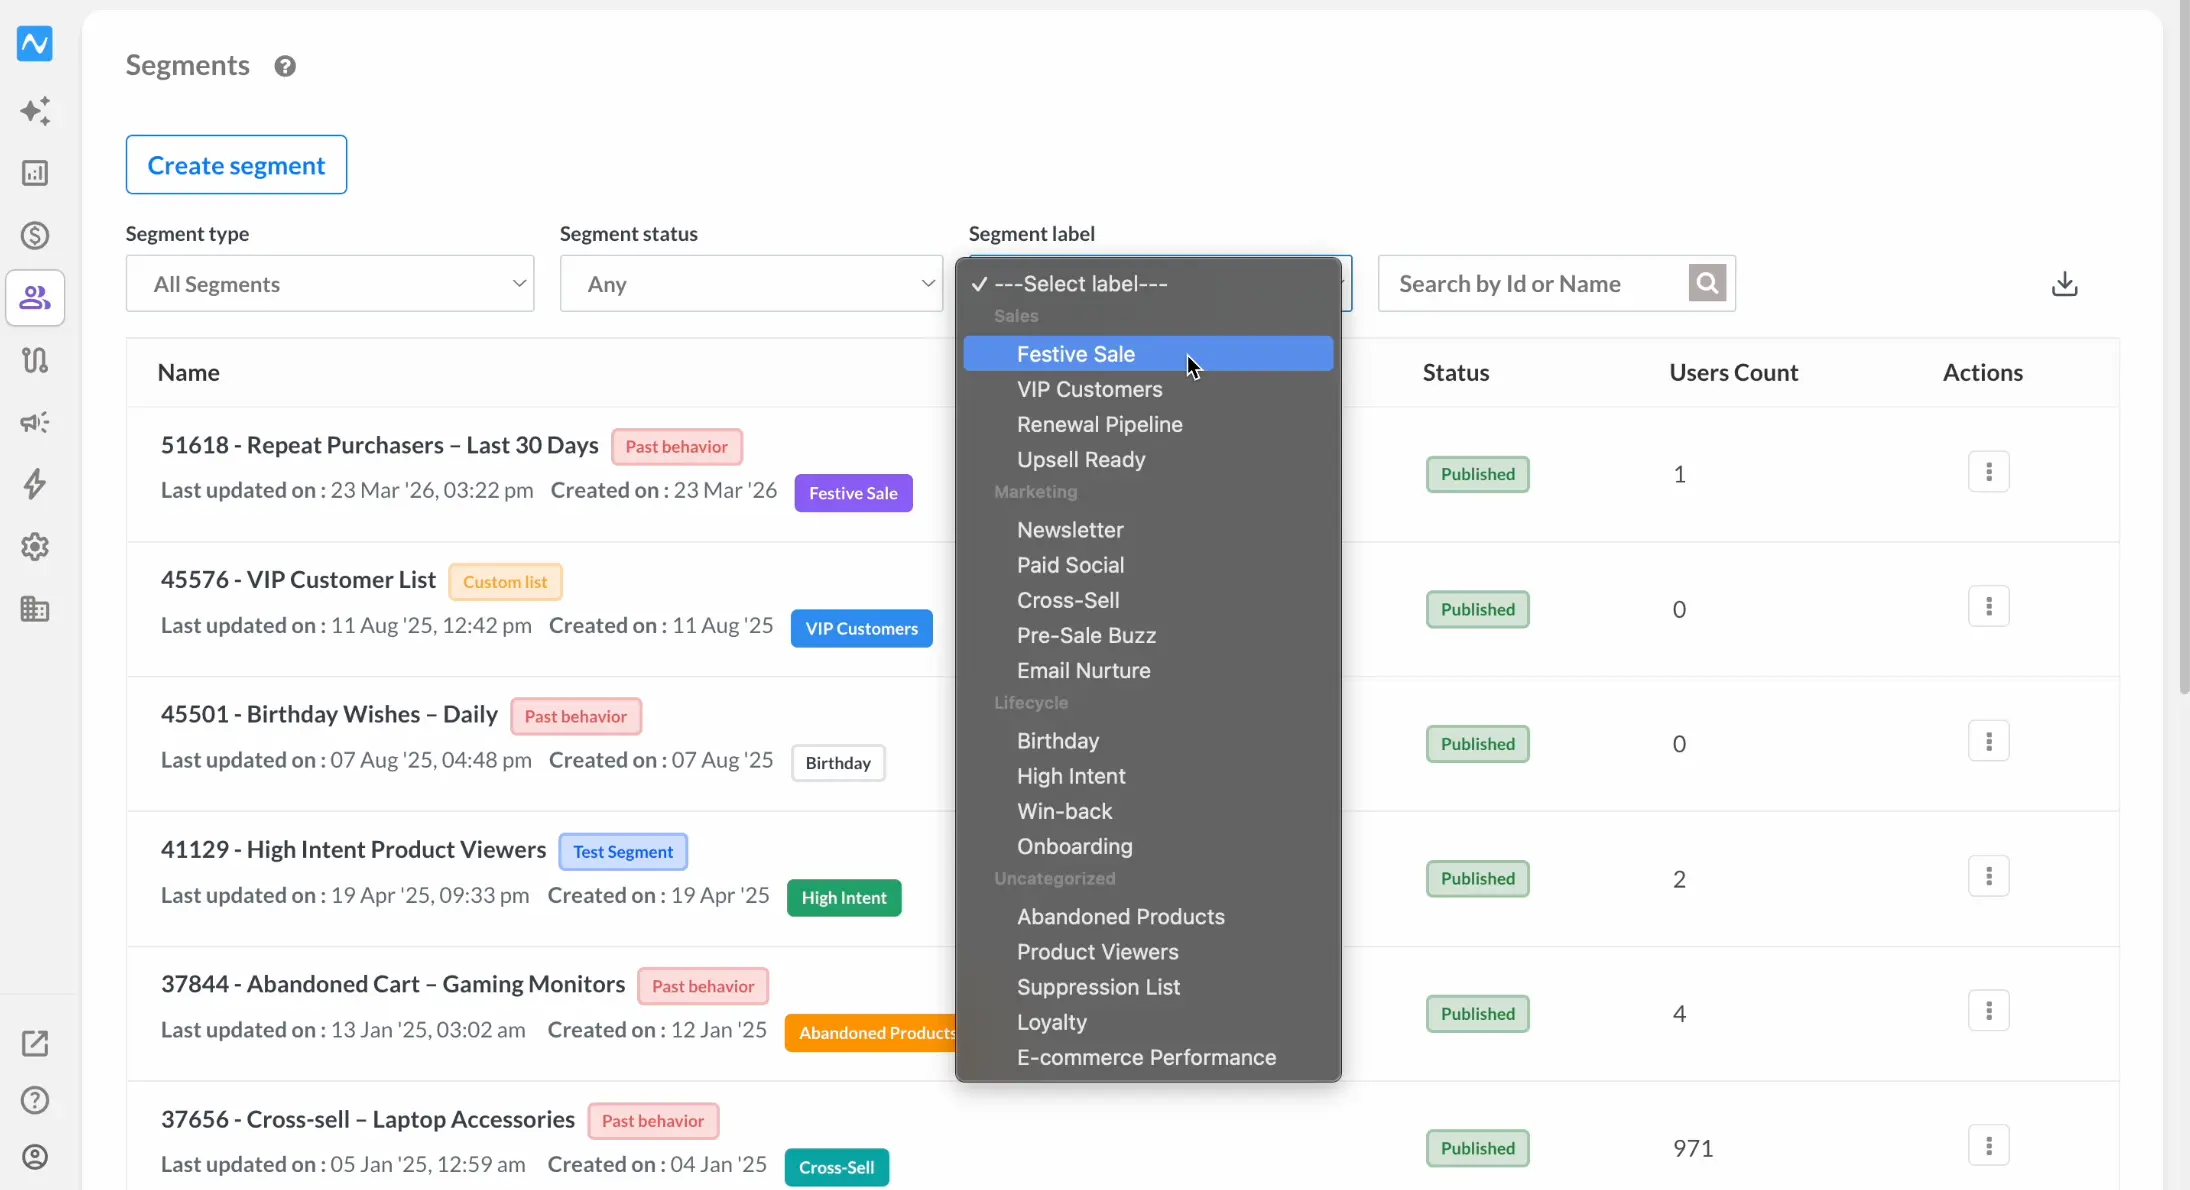Image resolution: width=2190 pixels, height=1190 pixels.
Task: Open actions menu for Abandoned Cart segment
Action: (1988, 1011)
